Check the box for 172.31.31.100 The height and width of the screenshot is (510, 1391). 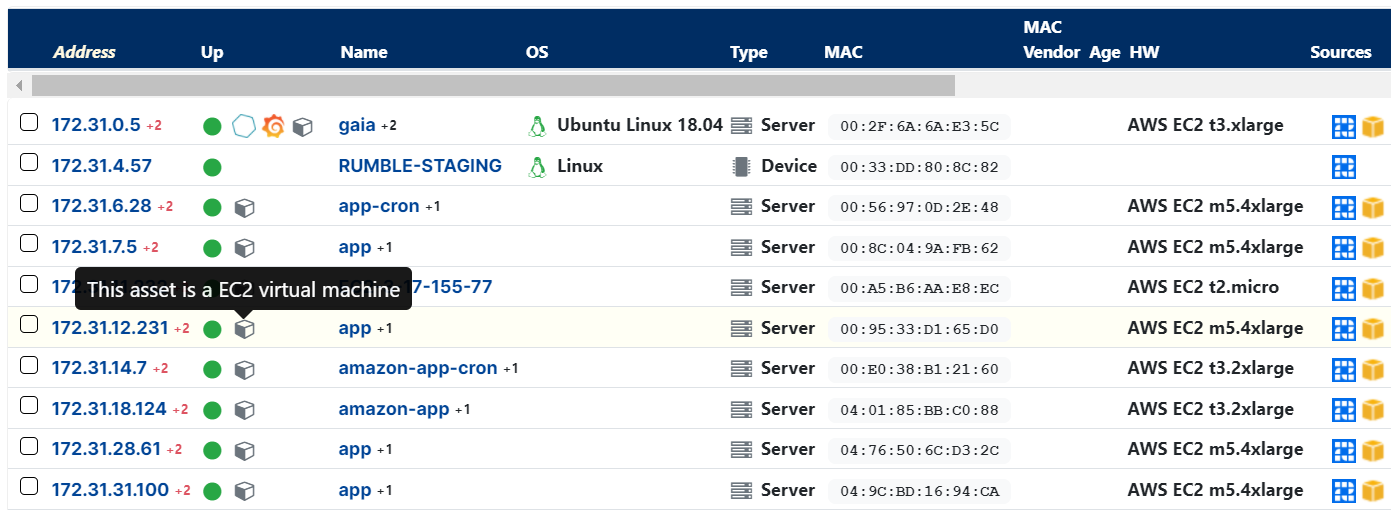point(30,487)
